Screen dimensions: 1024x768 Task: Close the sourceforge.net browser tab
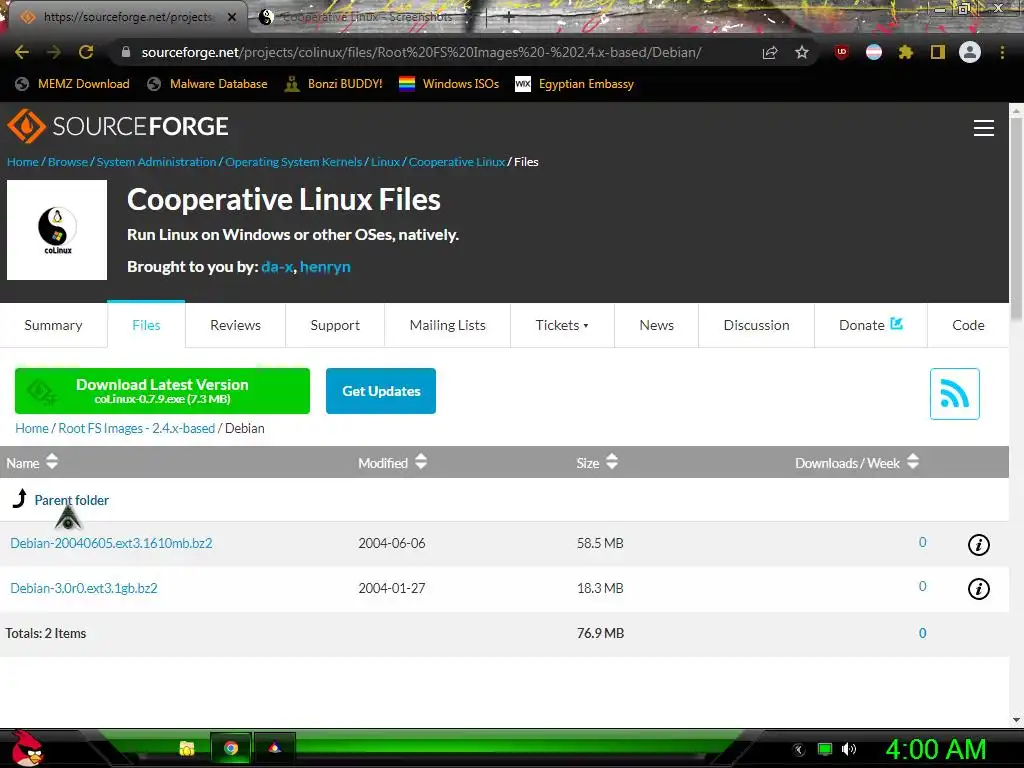coord(232,17)
